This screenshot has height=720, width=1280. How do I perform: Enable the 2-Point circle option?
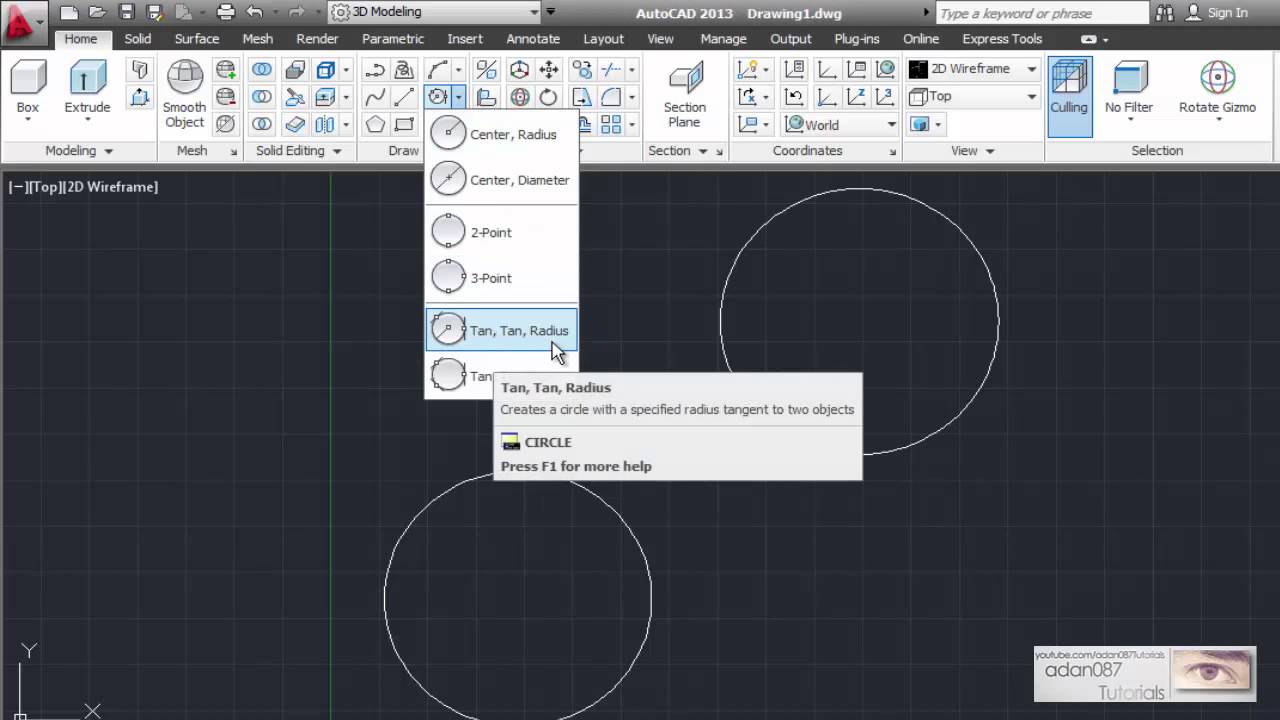tap(490, 232)
